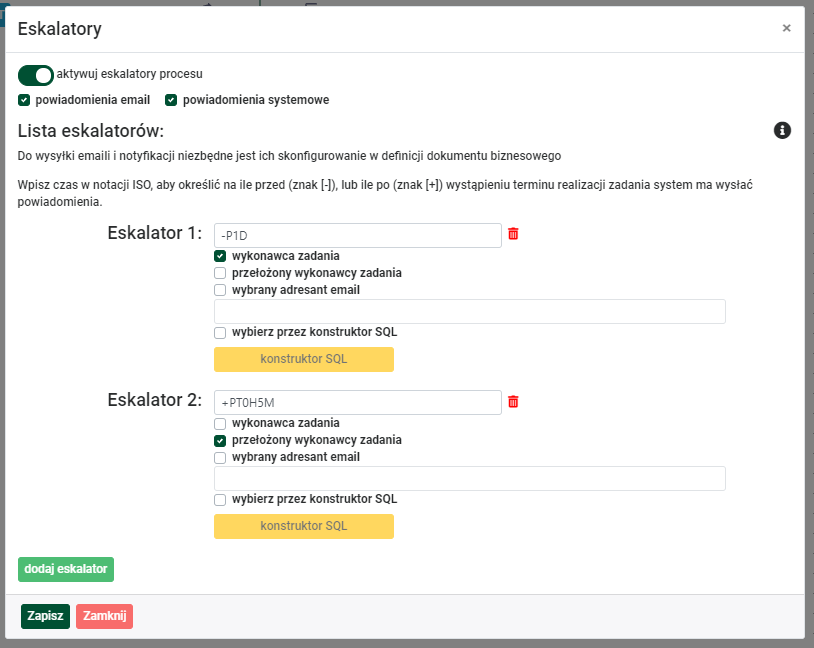
Task: Click the dodaj eskalator button
Action: point(66,569)
